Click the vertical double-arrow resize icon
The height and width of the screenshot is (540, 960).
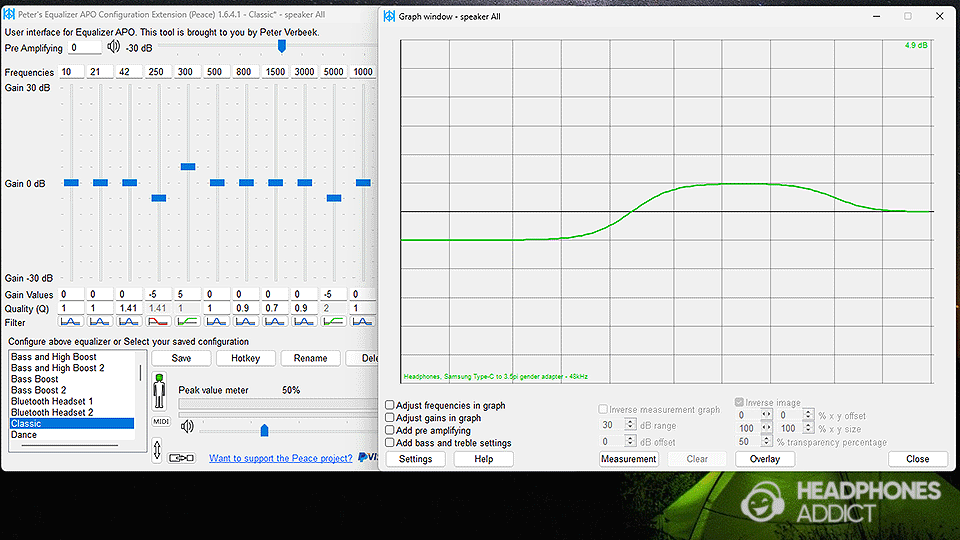click(x=157, y=450)
